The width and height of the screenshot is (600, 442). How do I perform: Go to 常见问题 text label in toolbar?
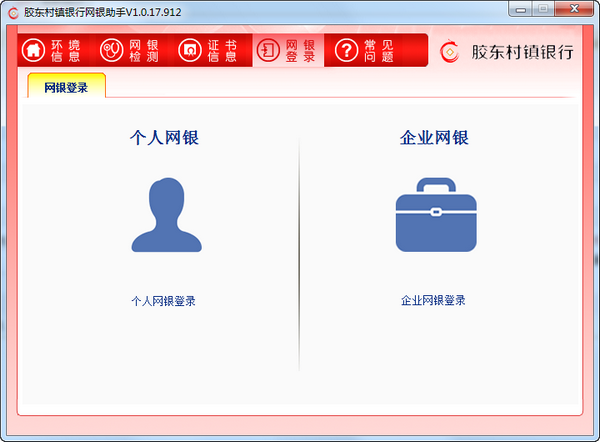tap(378, 50)
